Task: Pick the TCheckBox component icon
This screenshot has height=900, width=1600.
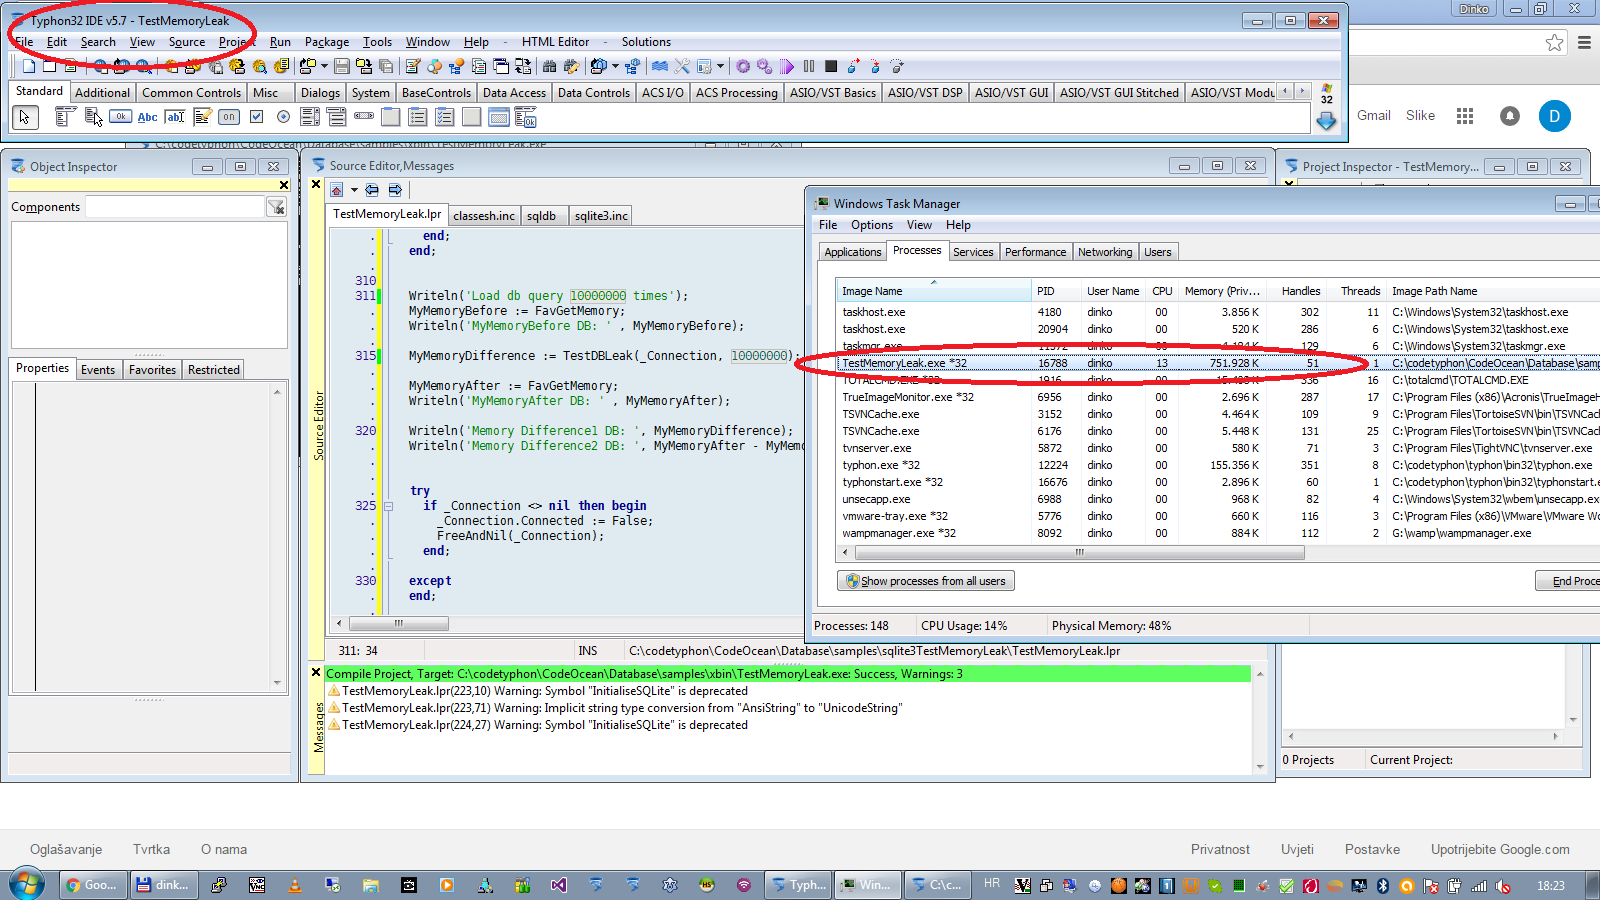Action: tap(256, 117)
